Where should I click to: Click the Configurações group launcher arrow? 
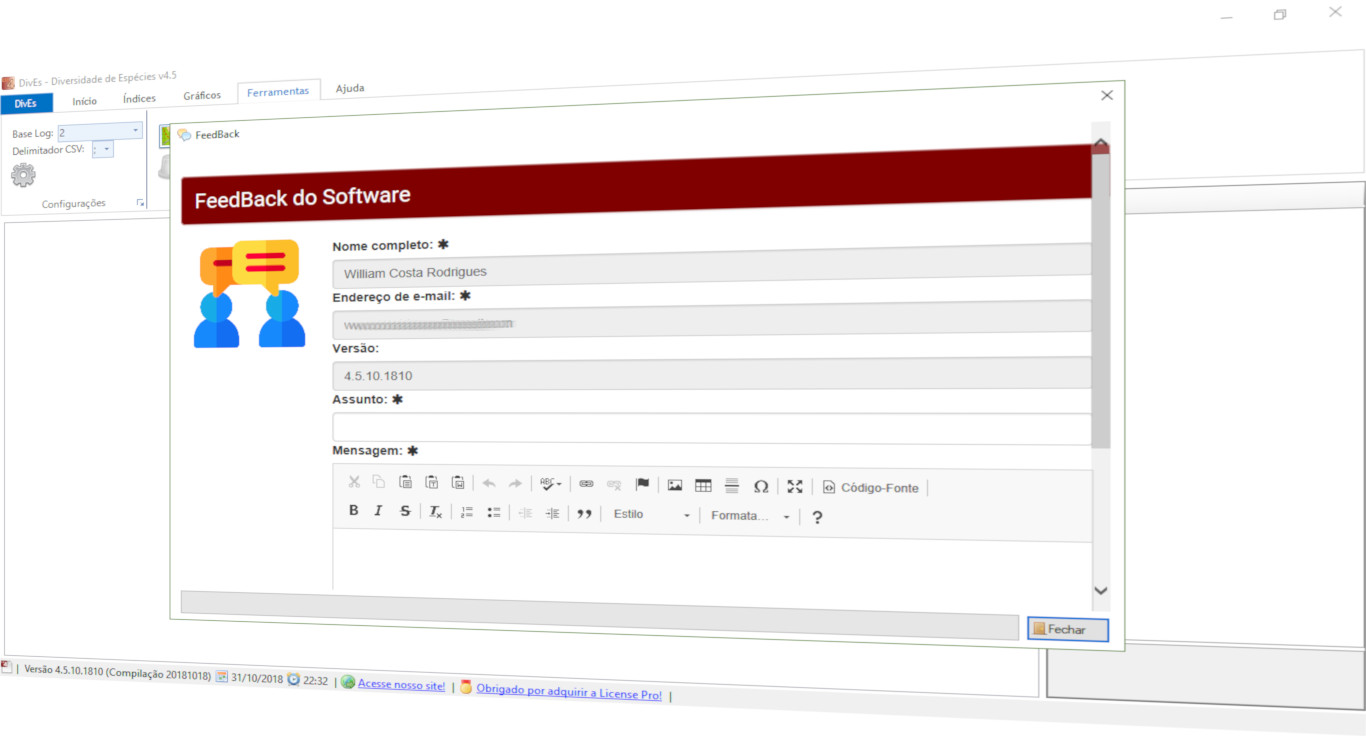click(x=140, y=203)
